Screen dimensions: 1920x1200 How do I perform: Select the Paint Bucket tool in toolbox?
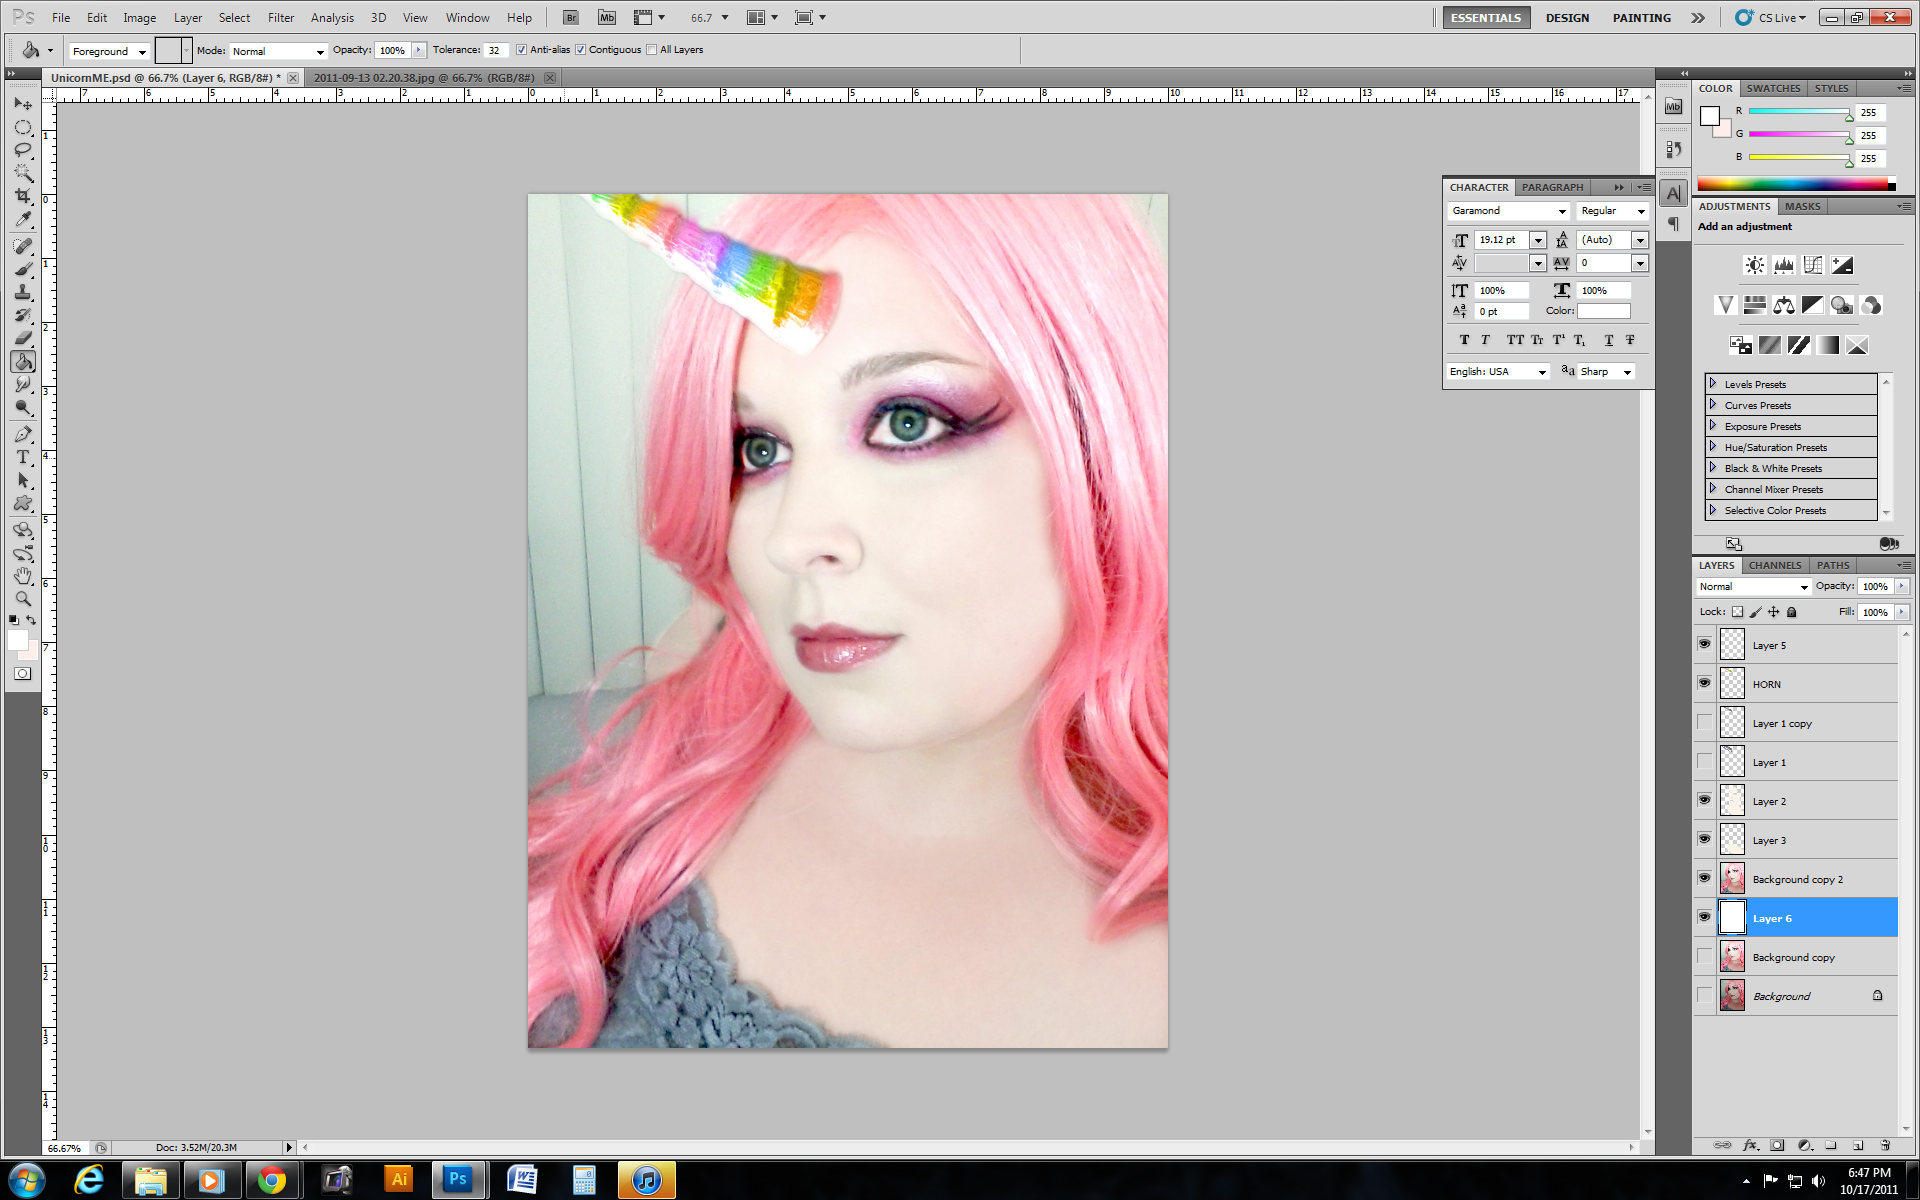[x=23, y=361]
